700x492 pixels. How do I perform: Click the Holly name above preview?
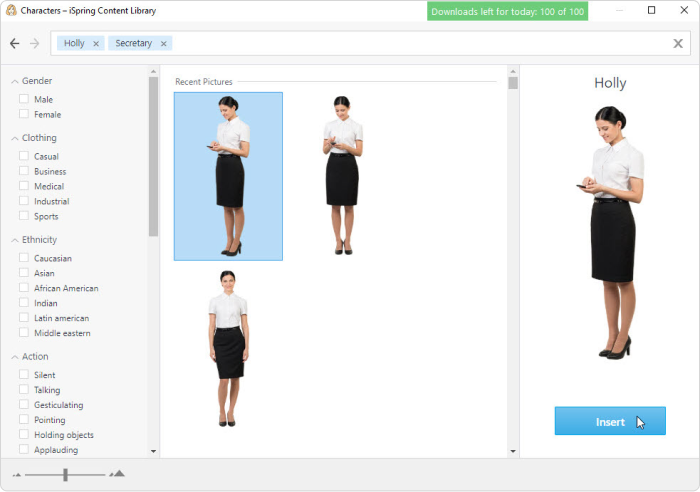pos(610,83)
